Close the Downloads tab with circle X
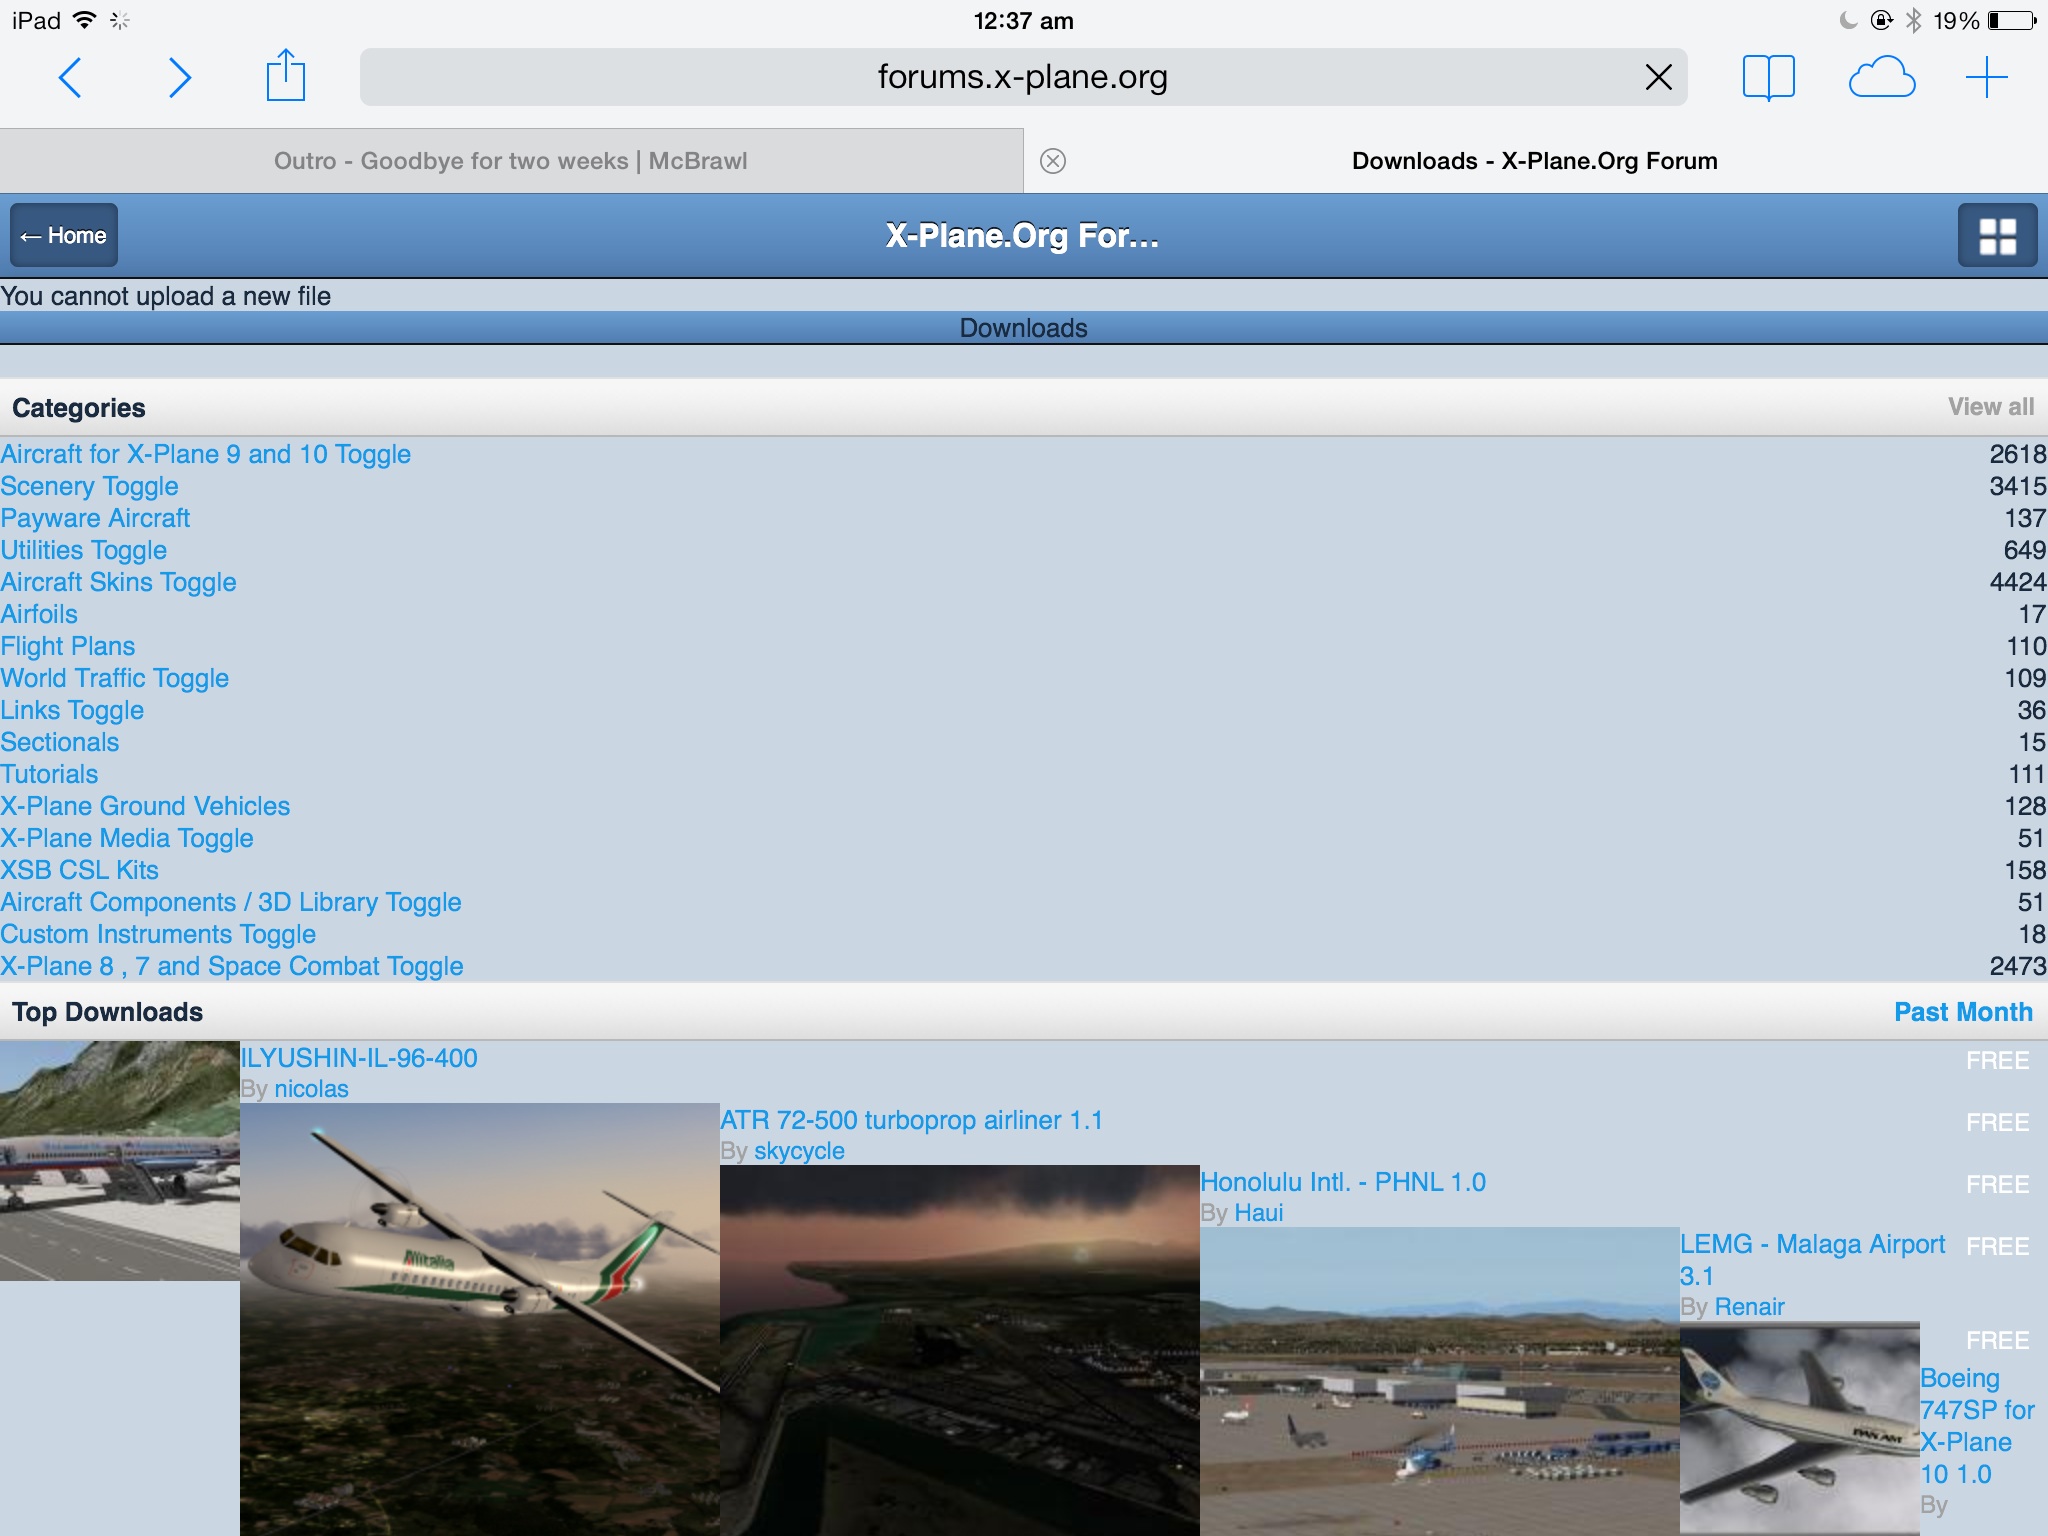Viewport: 2048px width, 1536px height. pos(1053,161)
